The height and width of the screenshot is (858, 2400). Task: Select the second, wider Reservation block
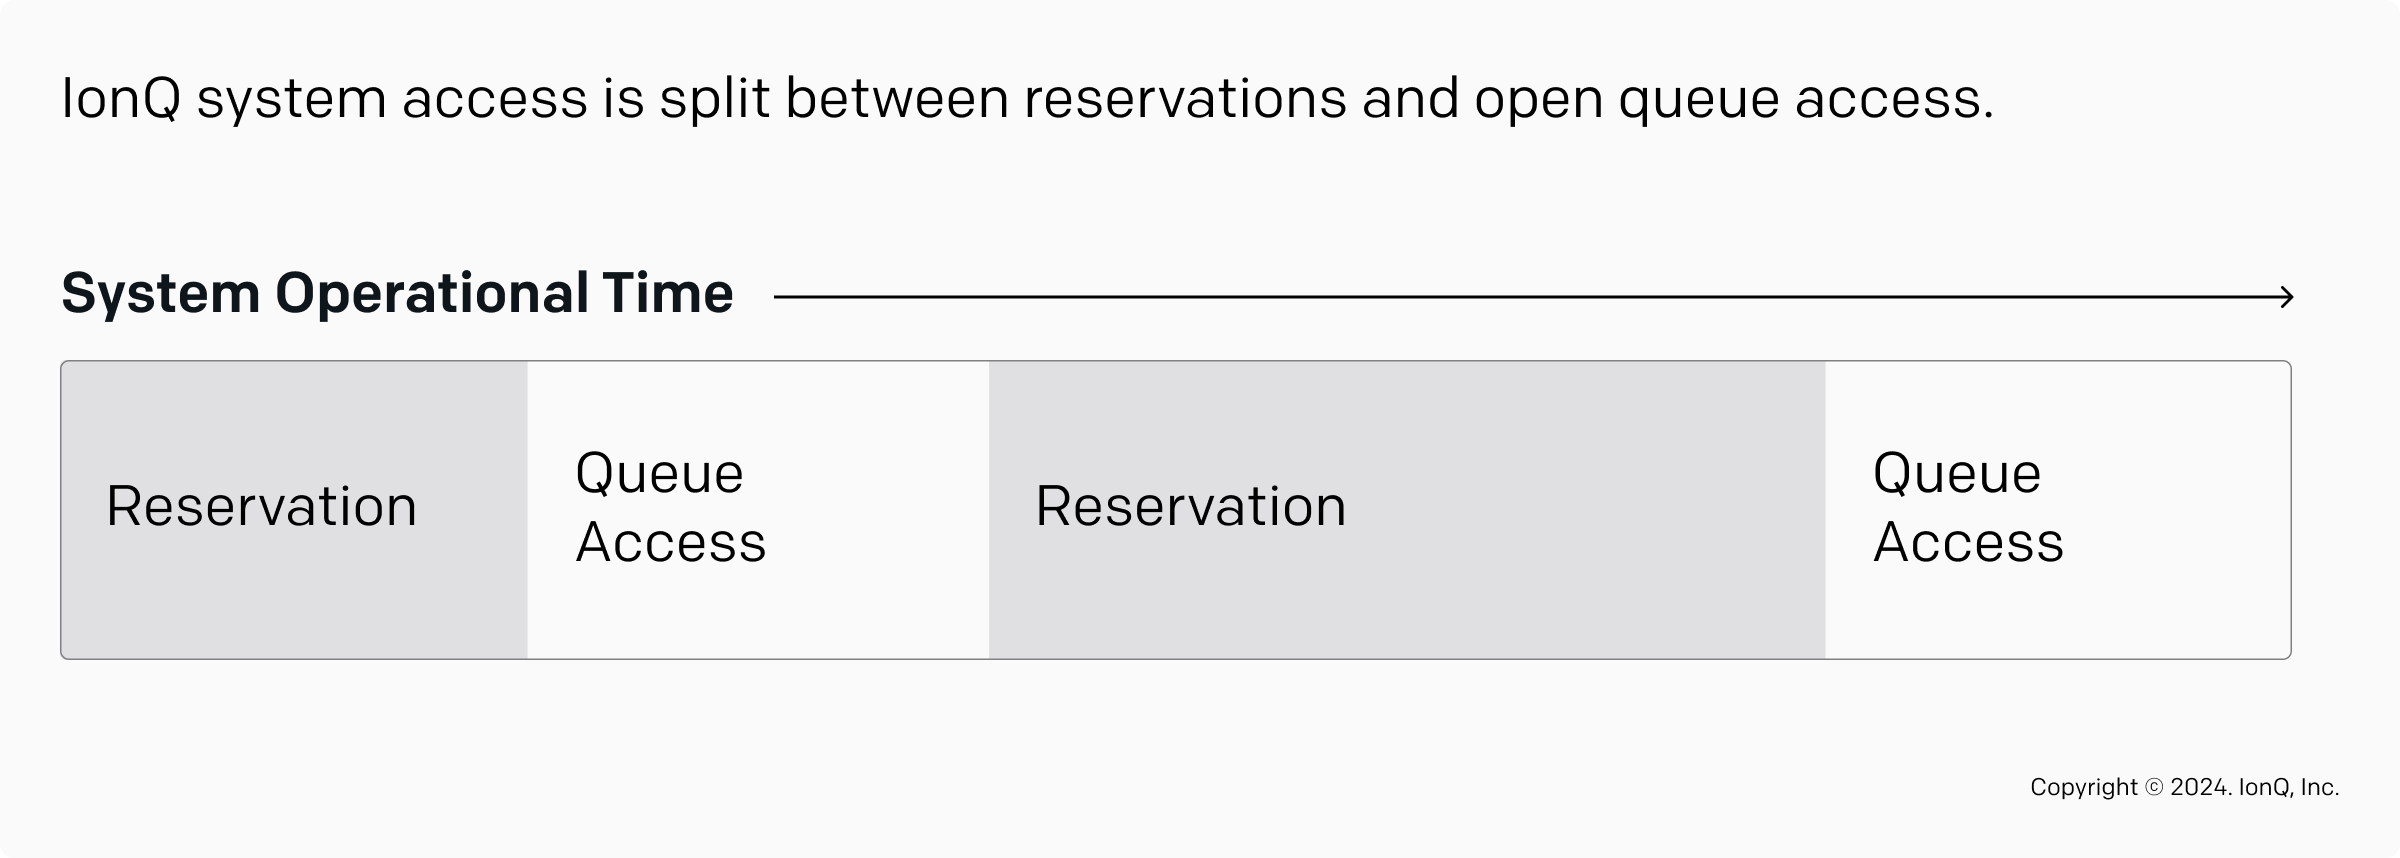click(x=1406, y=509)
